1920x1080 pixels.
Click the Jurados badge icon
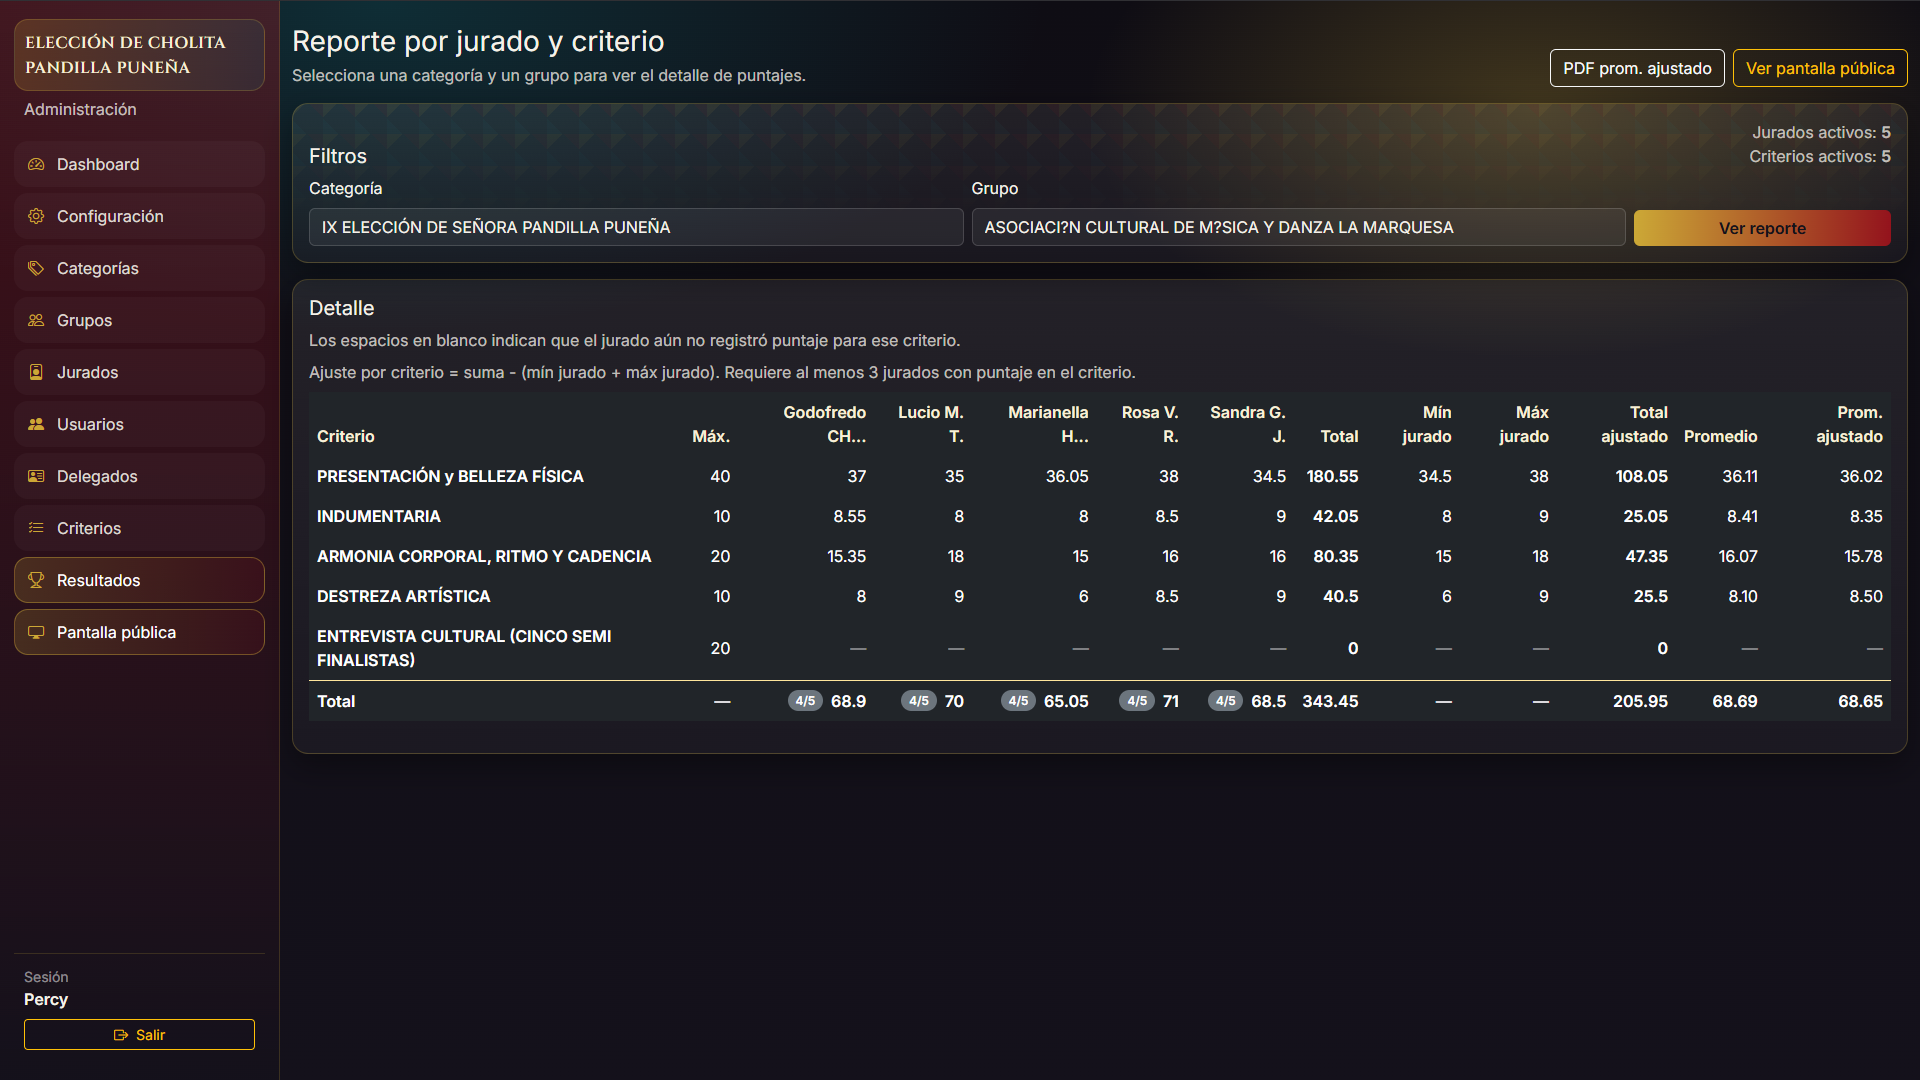[36, 372]
